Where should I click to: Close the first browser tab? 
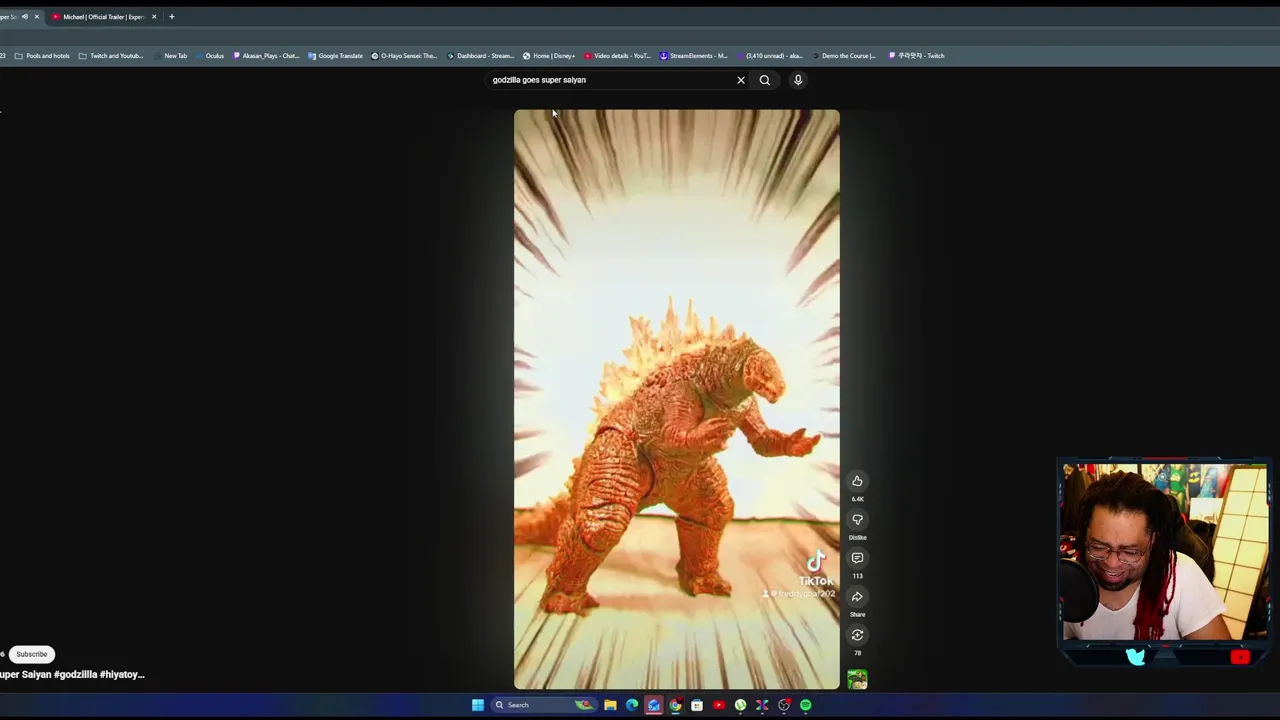click(36, 17)
